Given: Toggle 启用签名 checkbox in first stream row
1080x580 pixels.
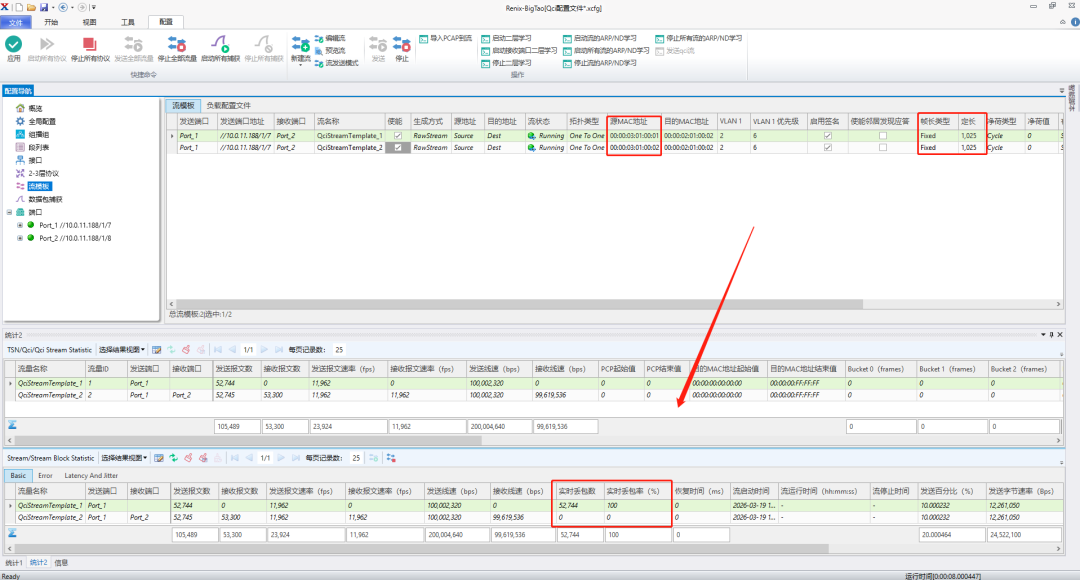Looking at the screenshot, I should coord(827,136).
